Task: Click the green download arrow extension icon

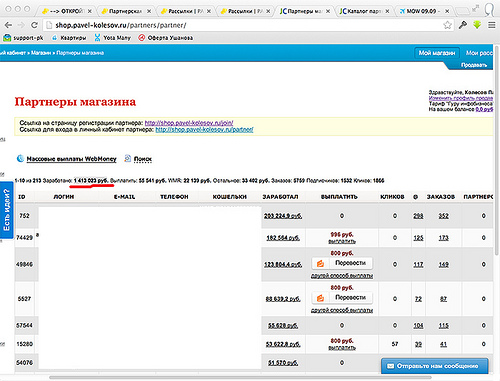Action: tap(477, 25)
